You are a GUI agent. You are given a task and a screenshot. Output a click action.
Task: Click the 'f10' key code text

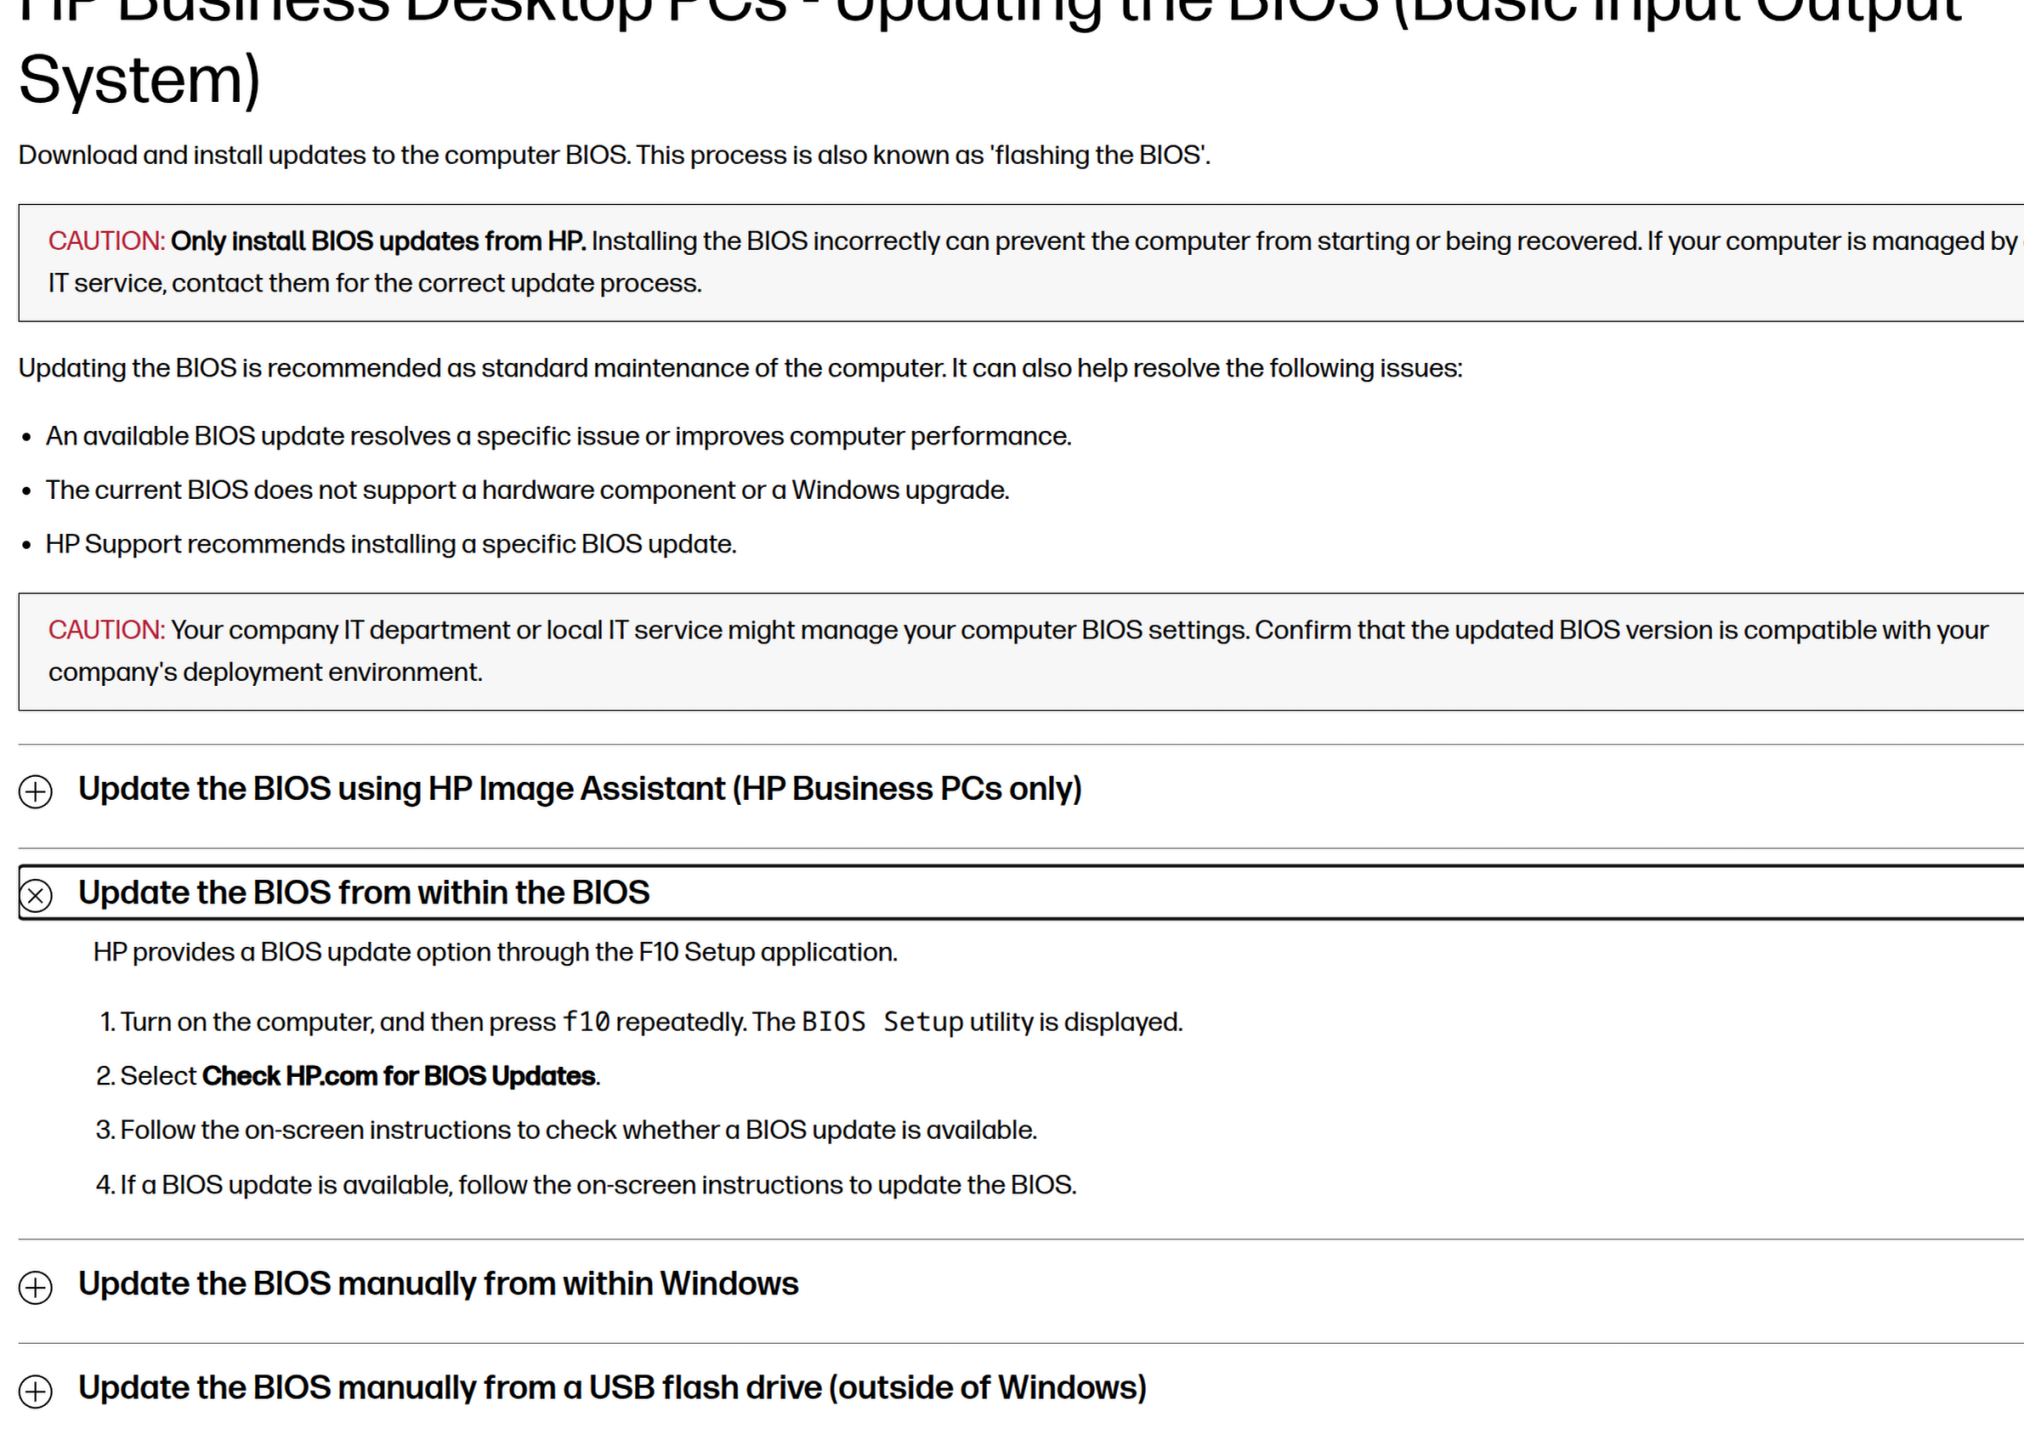pos(586,1022)
